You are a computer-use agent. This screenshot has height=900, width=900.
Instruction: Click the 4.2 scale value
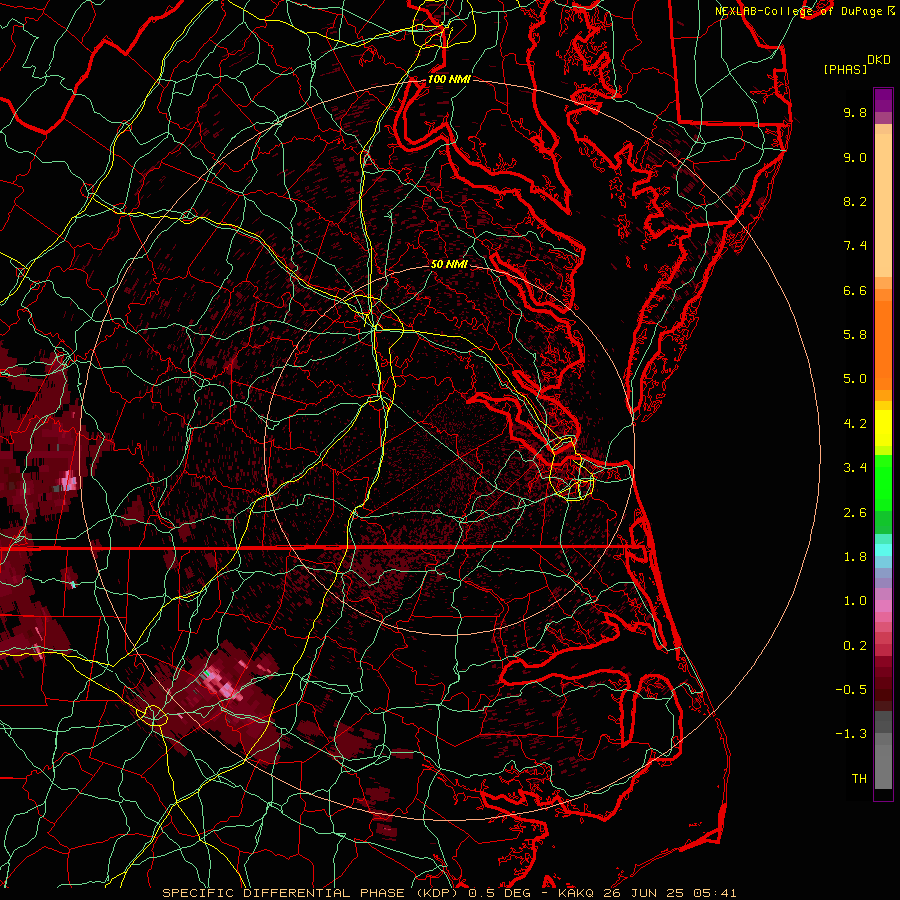click(855, 424)
